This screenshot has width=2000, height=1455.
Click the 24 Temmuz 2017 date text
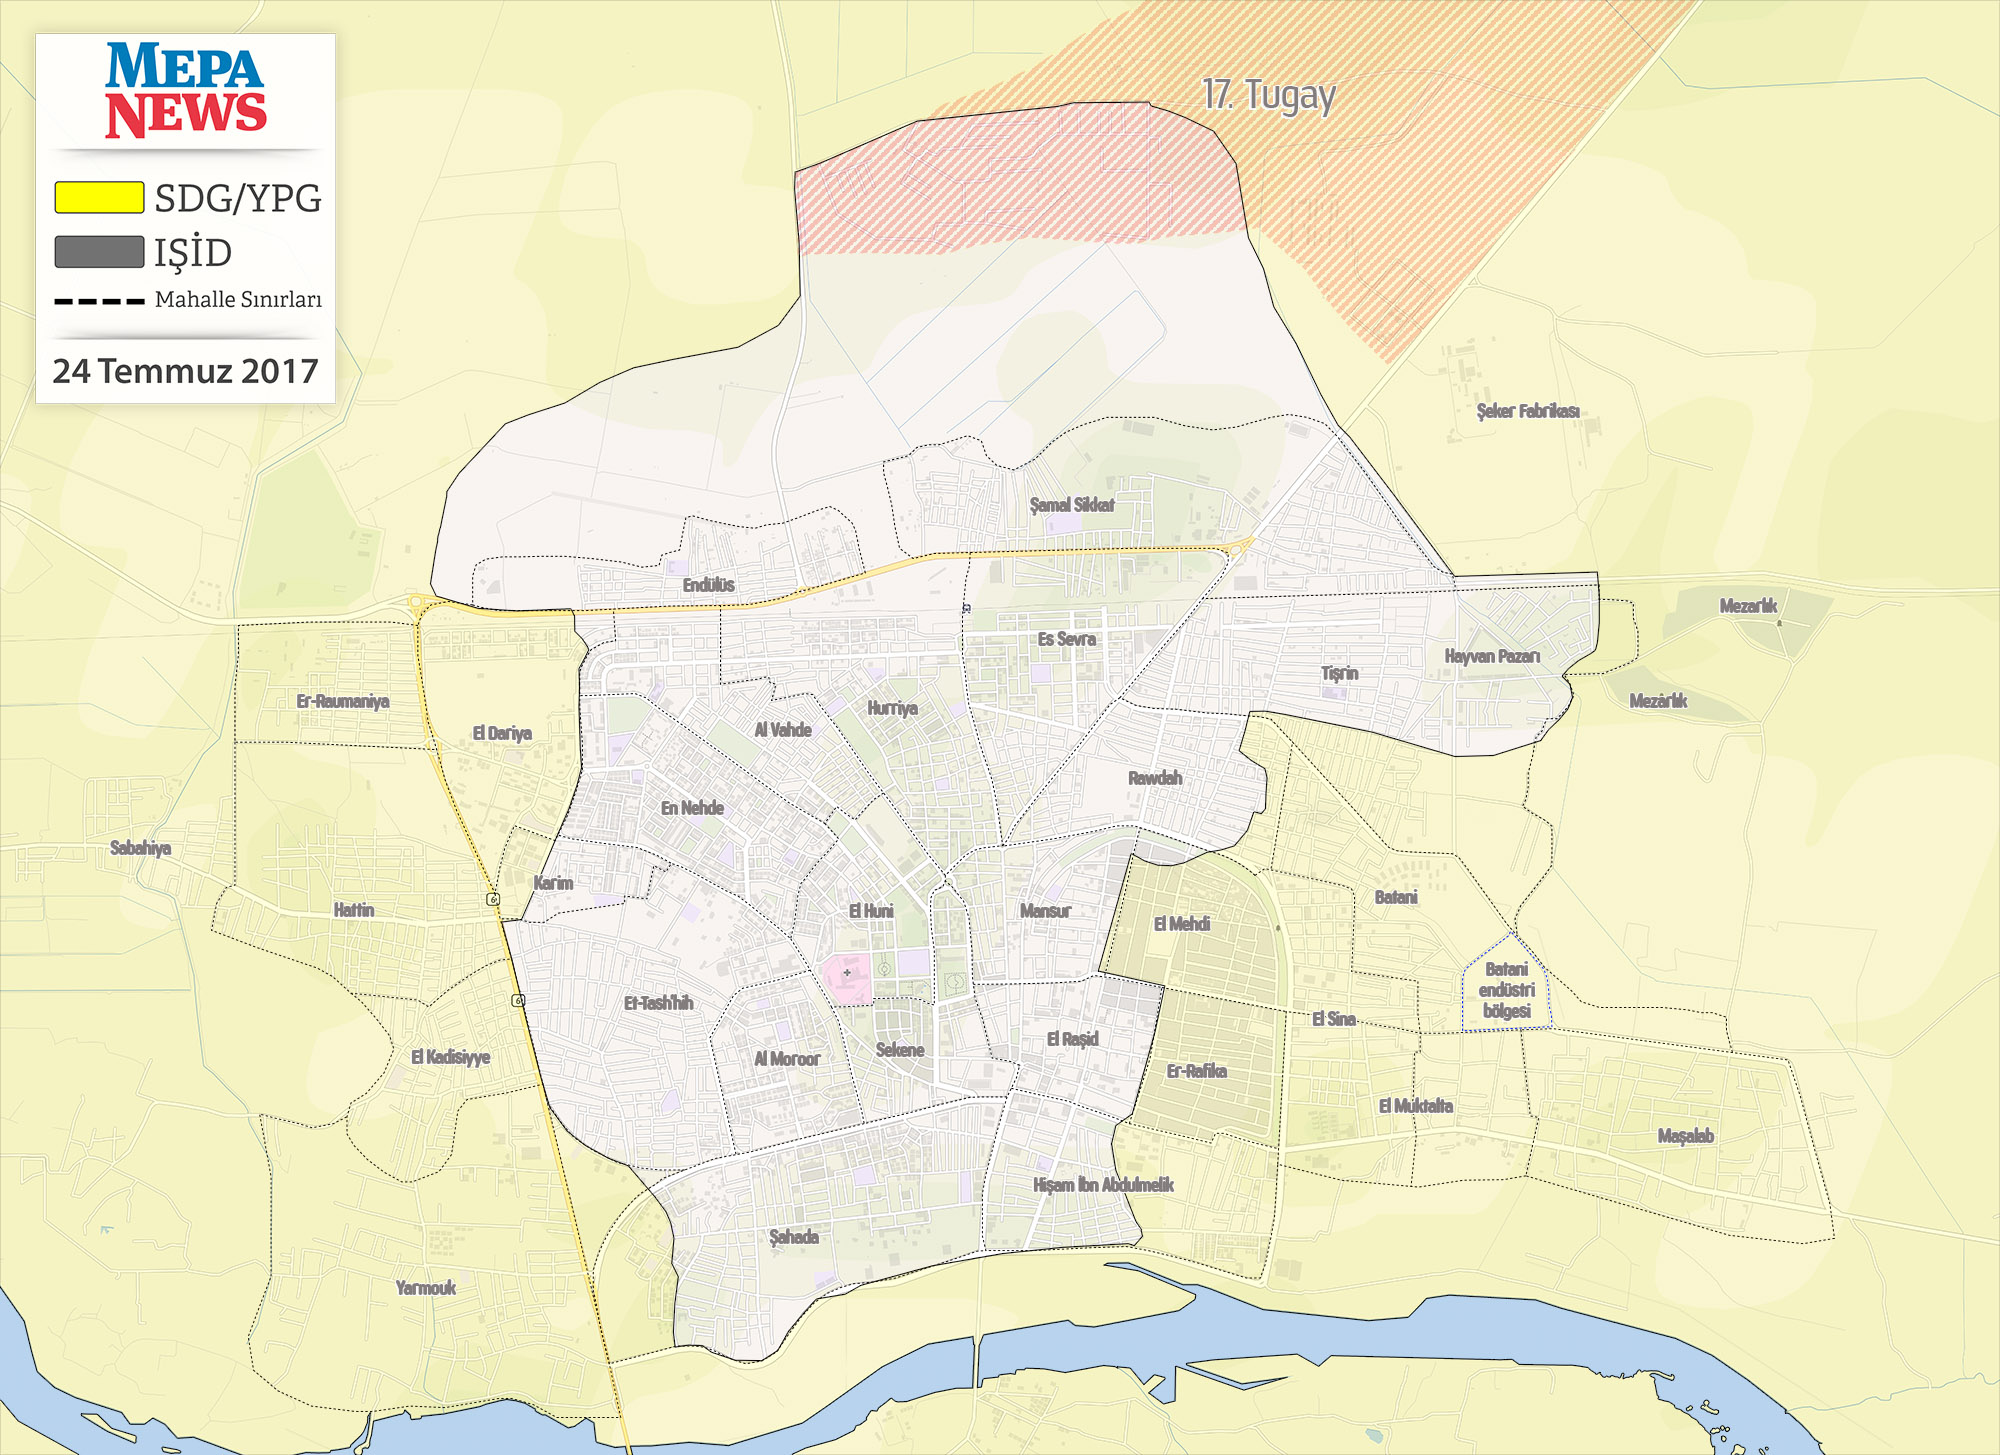185,371
